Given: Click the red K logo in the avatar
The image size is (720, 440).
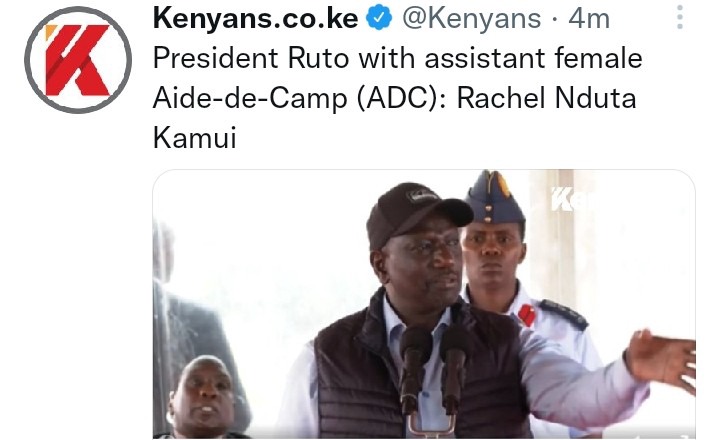Looking at the screenshot, I should tap(78, 60).
